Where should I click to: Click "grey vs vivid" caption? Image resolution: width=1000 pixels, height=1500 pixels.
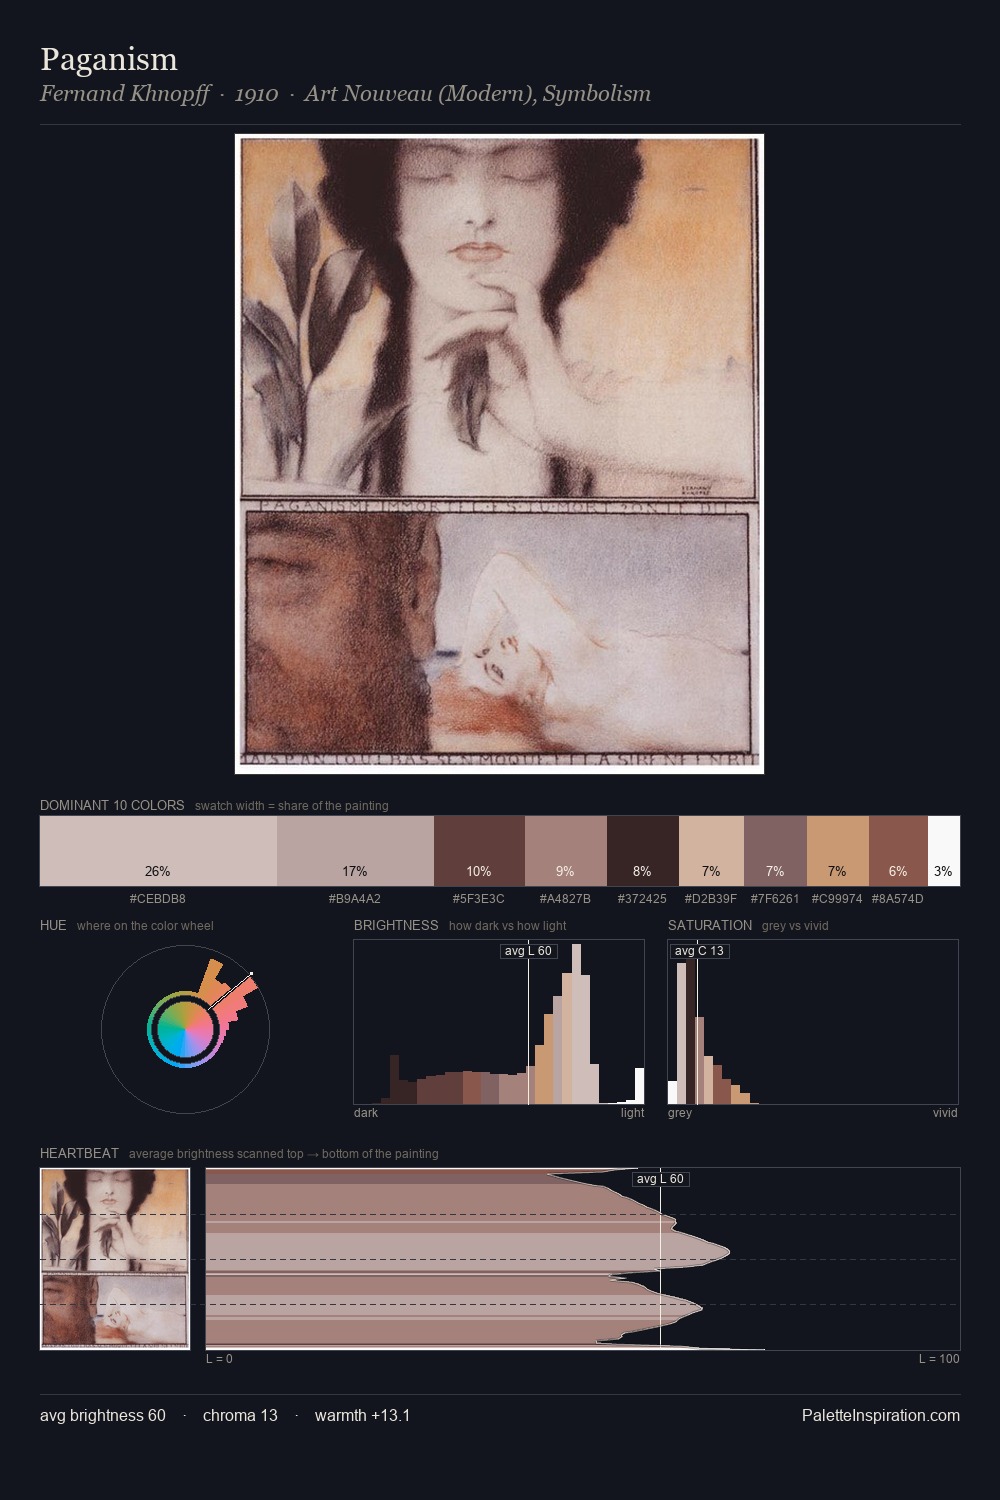[x=795, y=926]
